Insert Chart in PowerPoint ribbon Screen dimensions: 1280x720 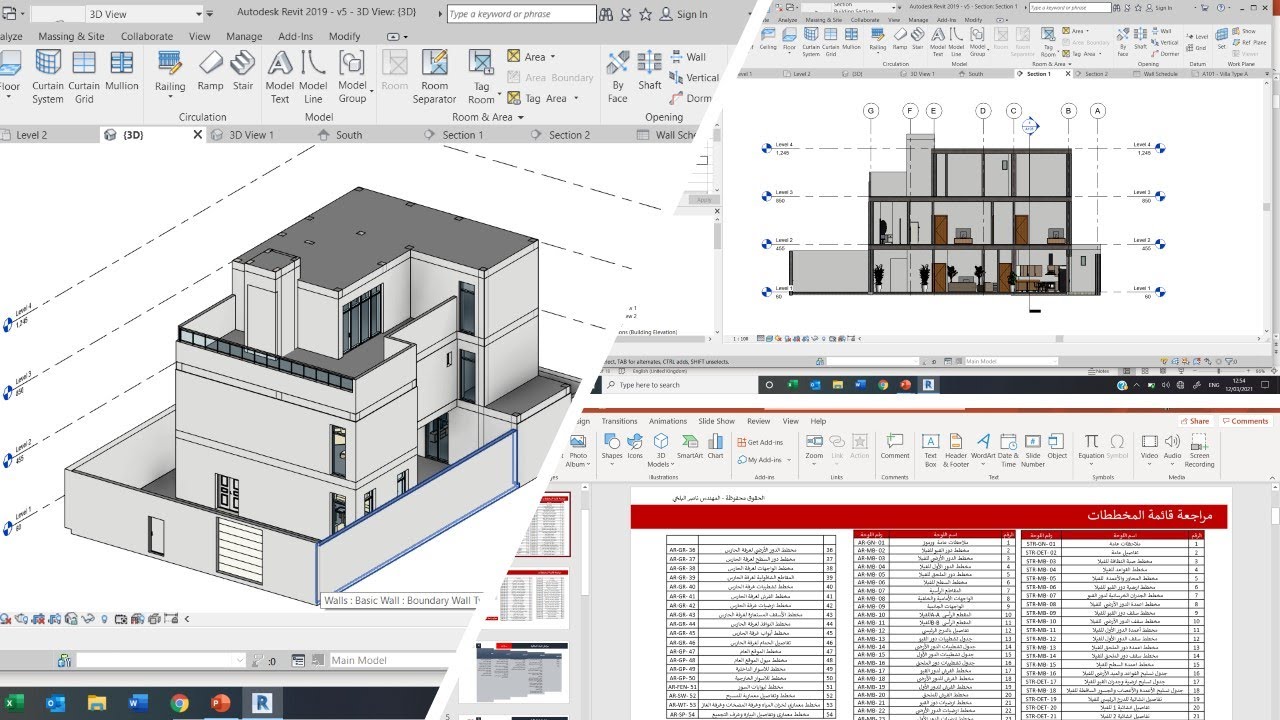click(715, 445)
